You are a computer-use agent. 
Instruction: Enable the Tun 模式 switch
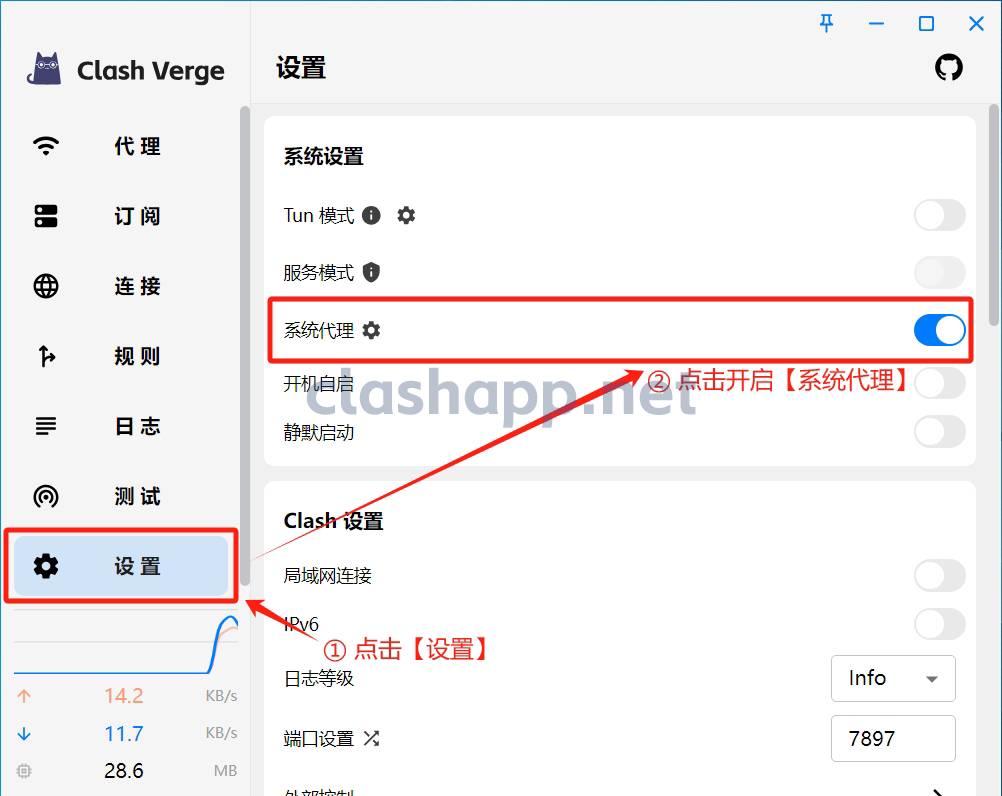pos(939,215)
